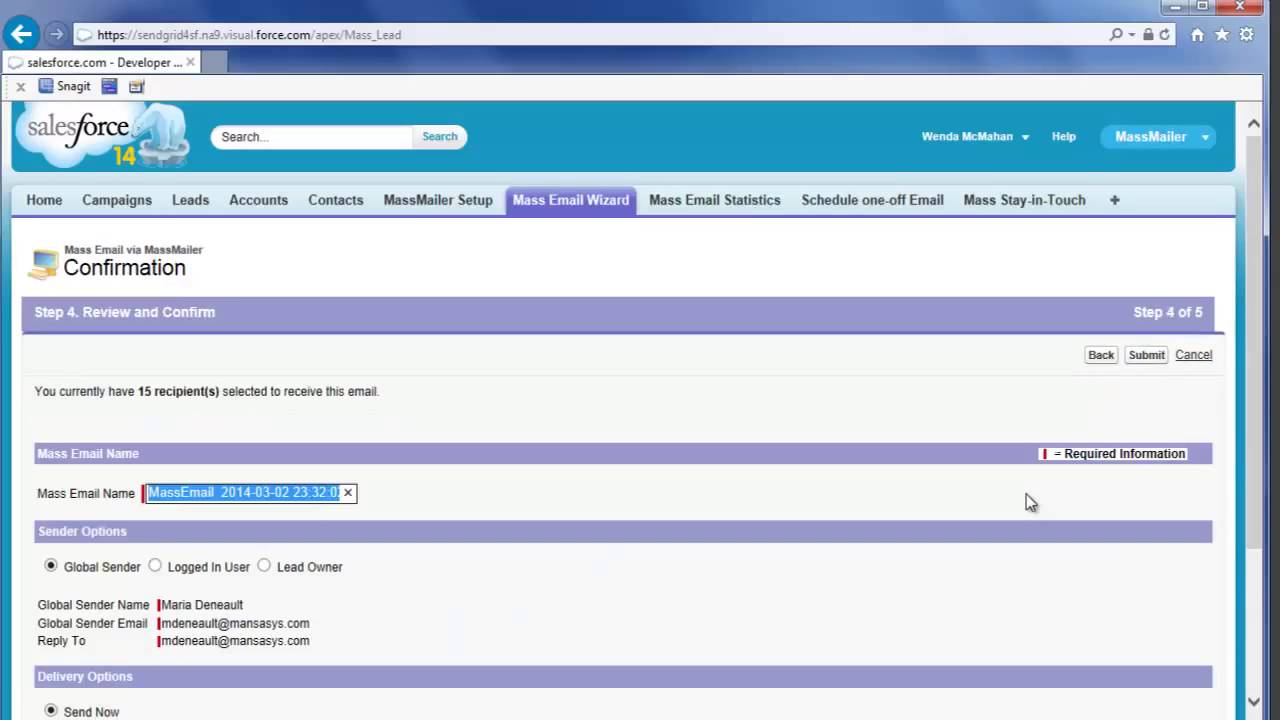The height and width of the screenshot is (720, 1280).
Task: Click the Reply To email address value
Action: click(x=235, y=641)
